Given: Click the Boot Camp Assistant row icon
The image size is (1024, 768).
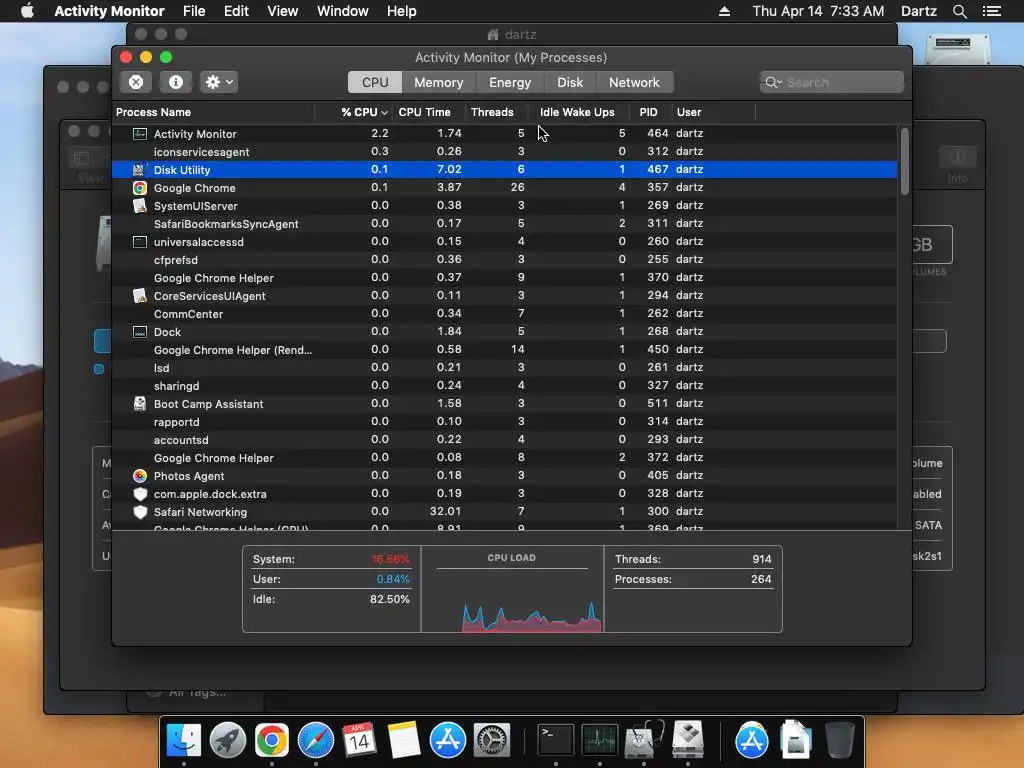Looking at the screenshot, I should click(x=140, y=404).
